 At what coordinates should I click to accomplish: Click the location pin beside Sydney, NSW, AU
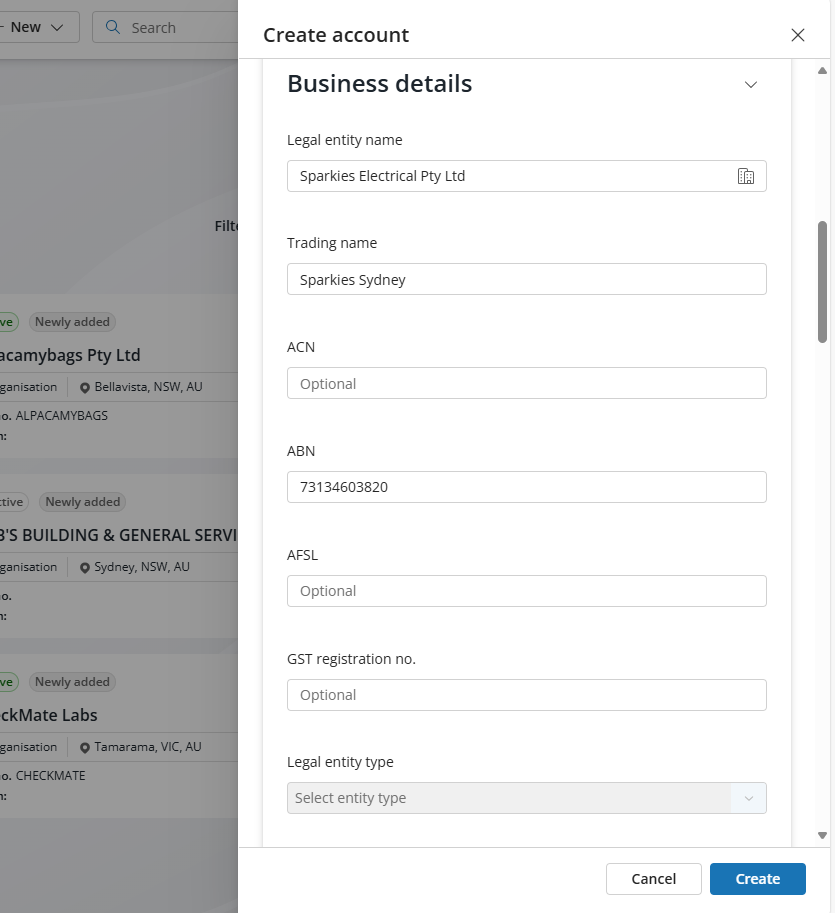point(85,567)
